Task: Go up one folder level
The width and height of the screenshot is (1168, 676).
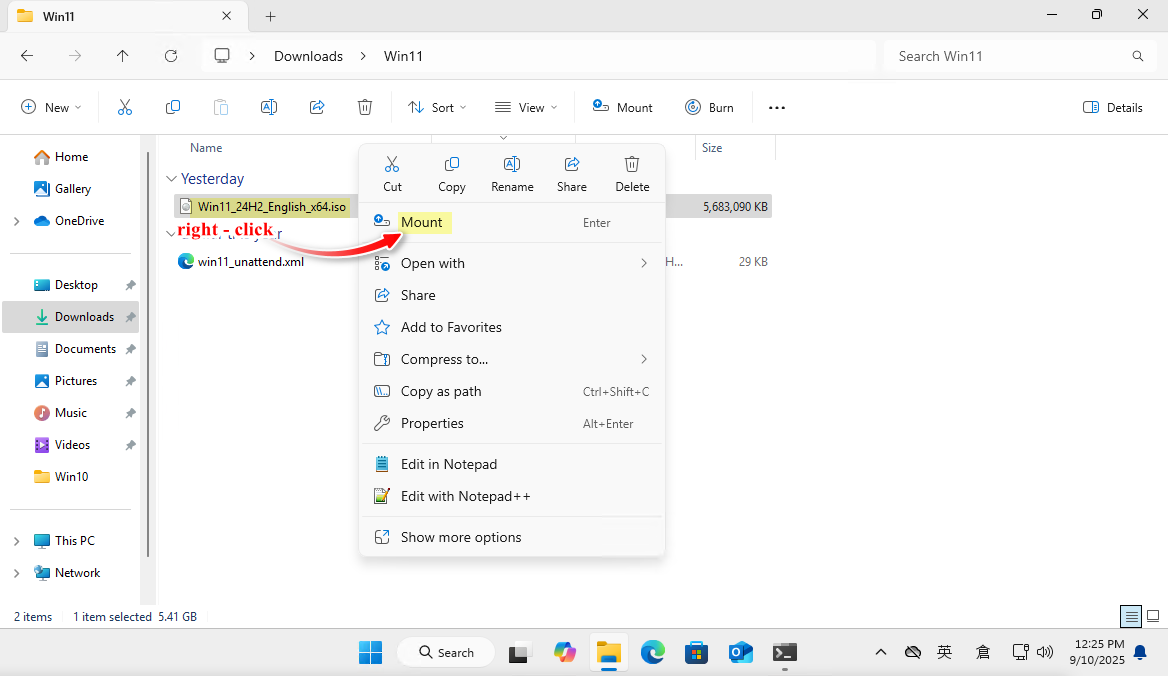Action: point(123,56)
